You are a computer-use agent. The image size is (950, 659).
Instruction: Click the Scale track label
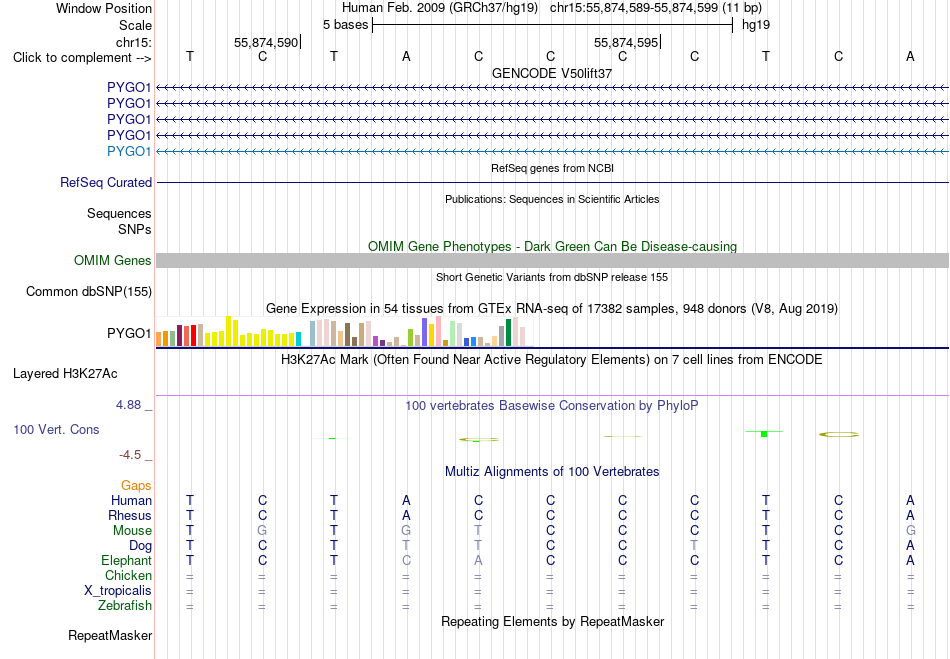135,25
